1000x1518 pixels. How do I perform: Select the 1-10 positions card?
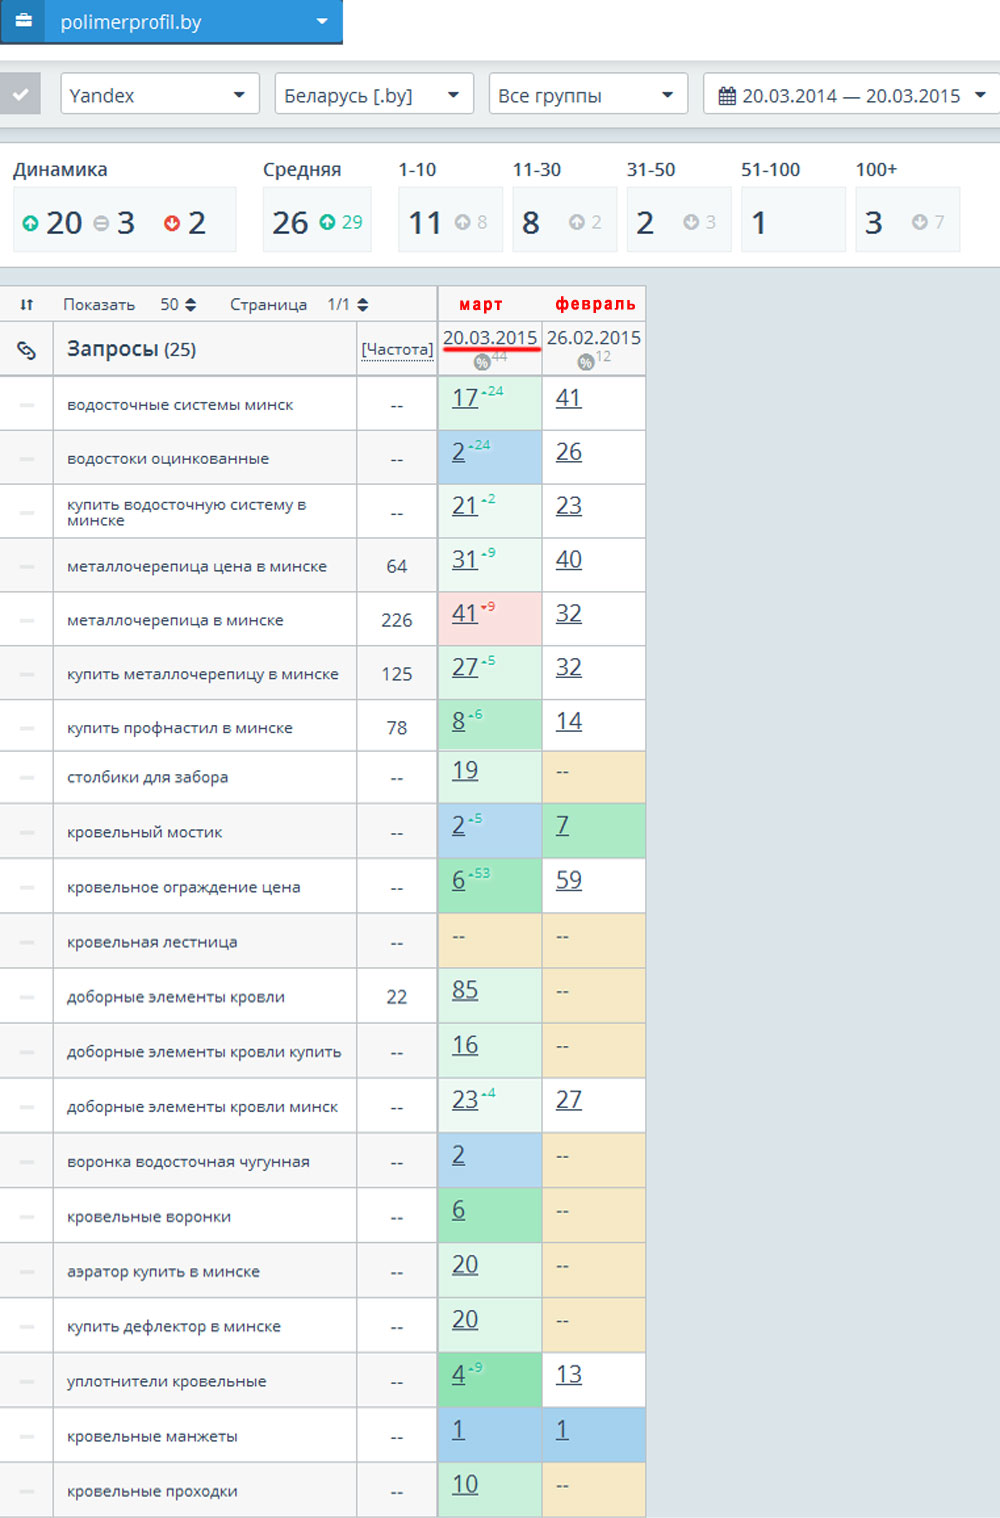click(450, 219)
